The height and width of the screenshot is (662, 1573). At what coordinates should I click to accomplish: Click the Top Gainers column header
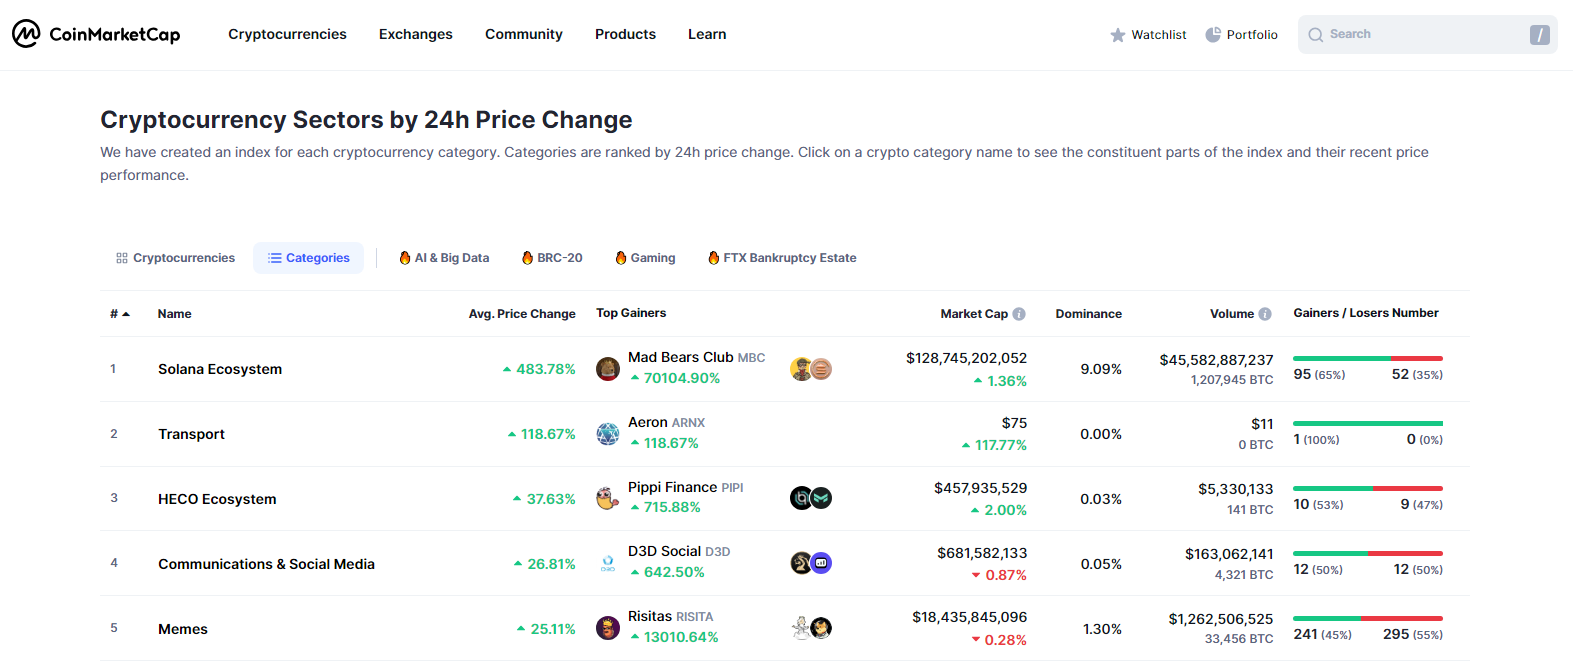(x=631, y=313)
